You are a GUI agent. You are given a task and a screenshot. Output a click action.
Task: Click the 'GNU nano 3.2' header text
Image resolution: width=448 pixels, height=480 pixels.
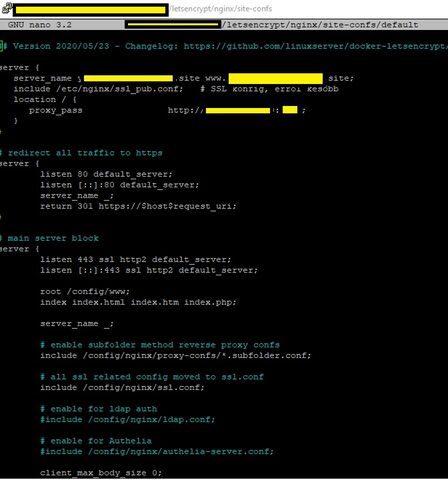coord(40,25)
